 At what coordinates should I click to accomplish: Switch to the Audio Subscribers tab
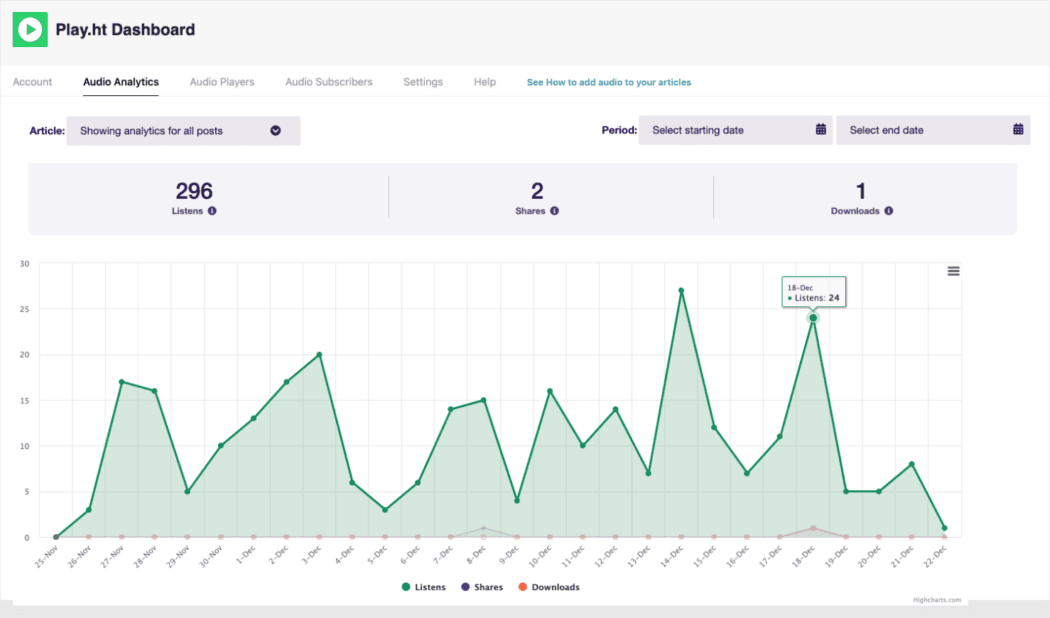328,82
